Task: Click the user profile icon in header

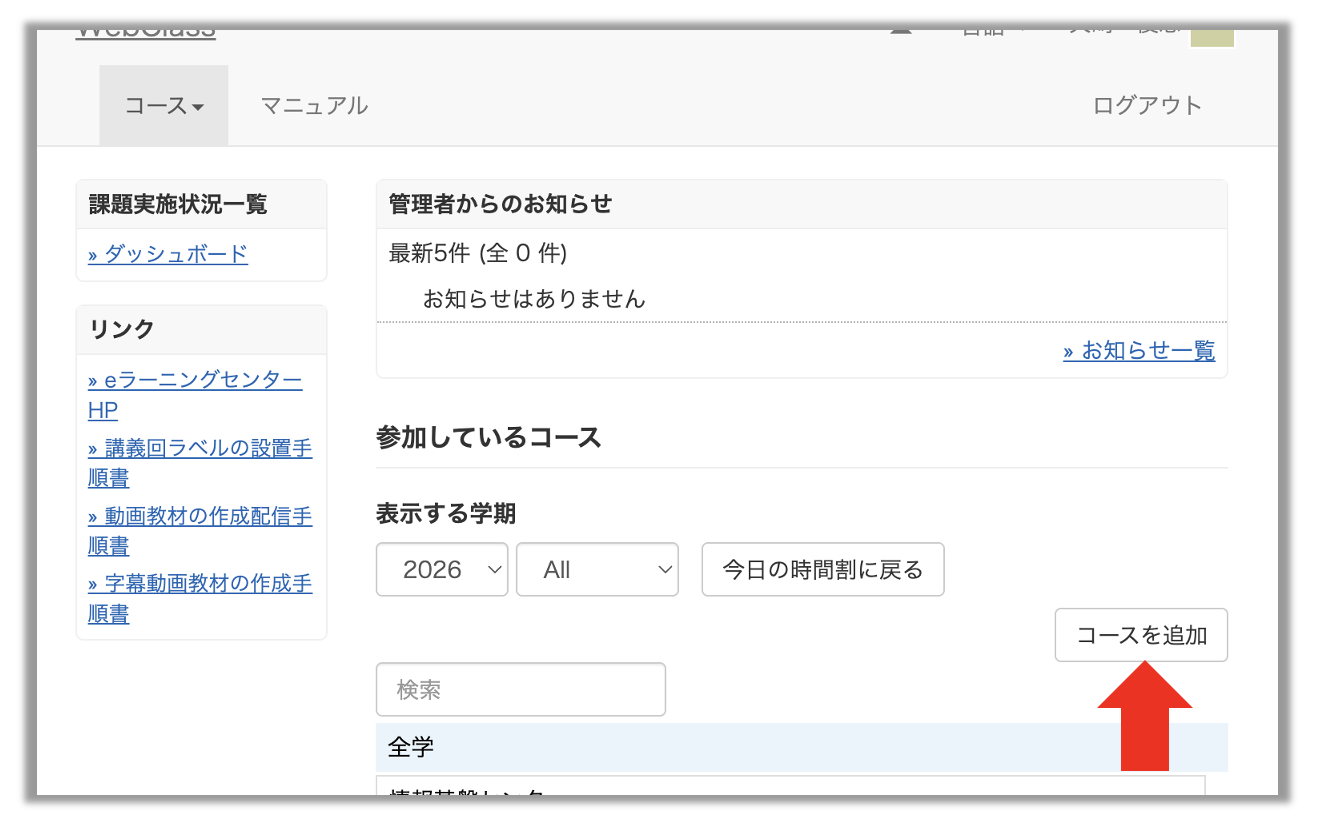Action: (901, 33)
